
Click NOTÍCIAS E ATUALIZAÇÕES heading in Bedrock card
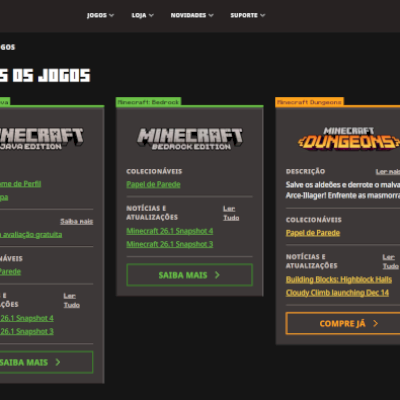tap(152, 213)
